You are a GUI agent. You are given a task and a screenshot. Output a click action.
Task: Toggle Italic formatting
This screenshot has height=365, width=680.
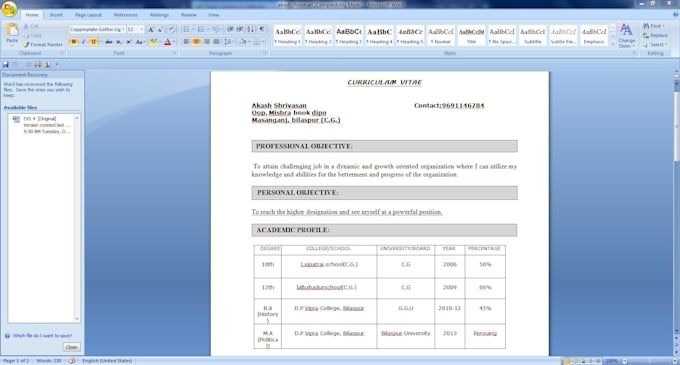click(x=83, y=42)
